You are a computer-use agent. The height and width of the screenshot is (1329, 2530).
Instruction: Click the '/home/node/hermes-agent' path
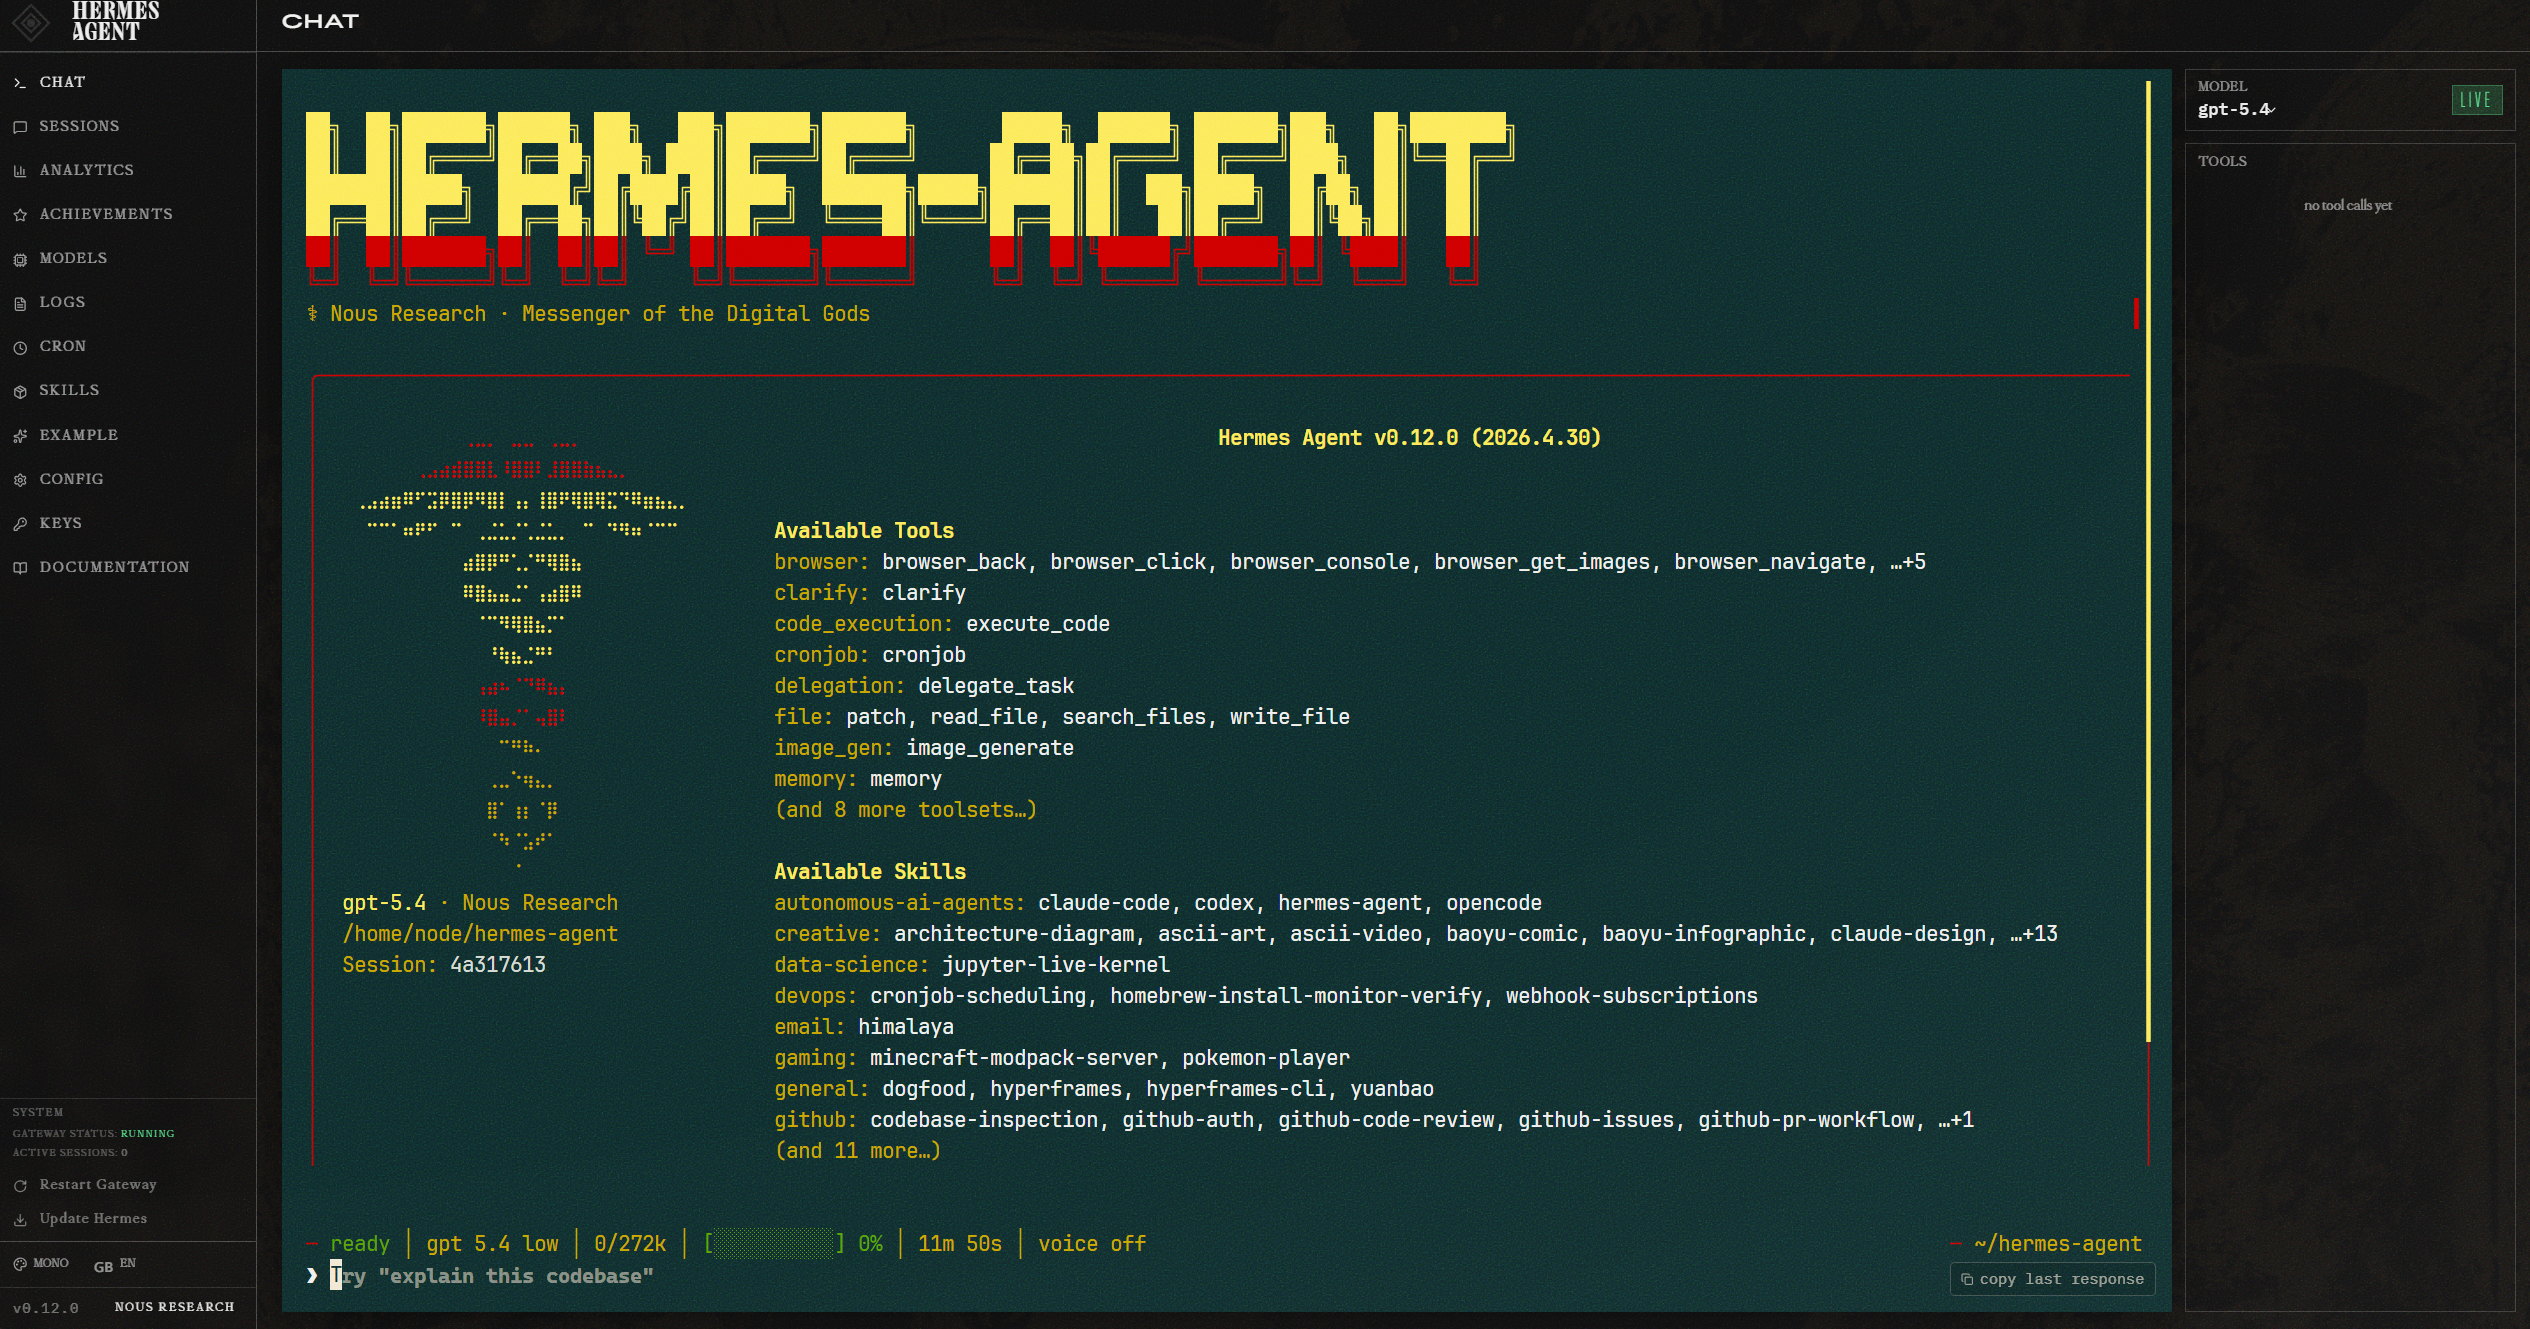(x=480, y=934)
